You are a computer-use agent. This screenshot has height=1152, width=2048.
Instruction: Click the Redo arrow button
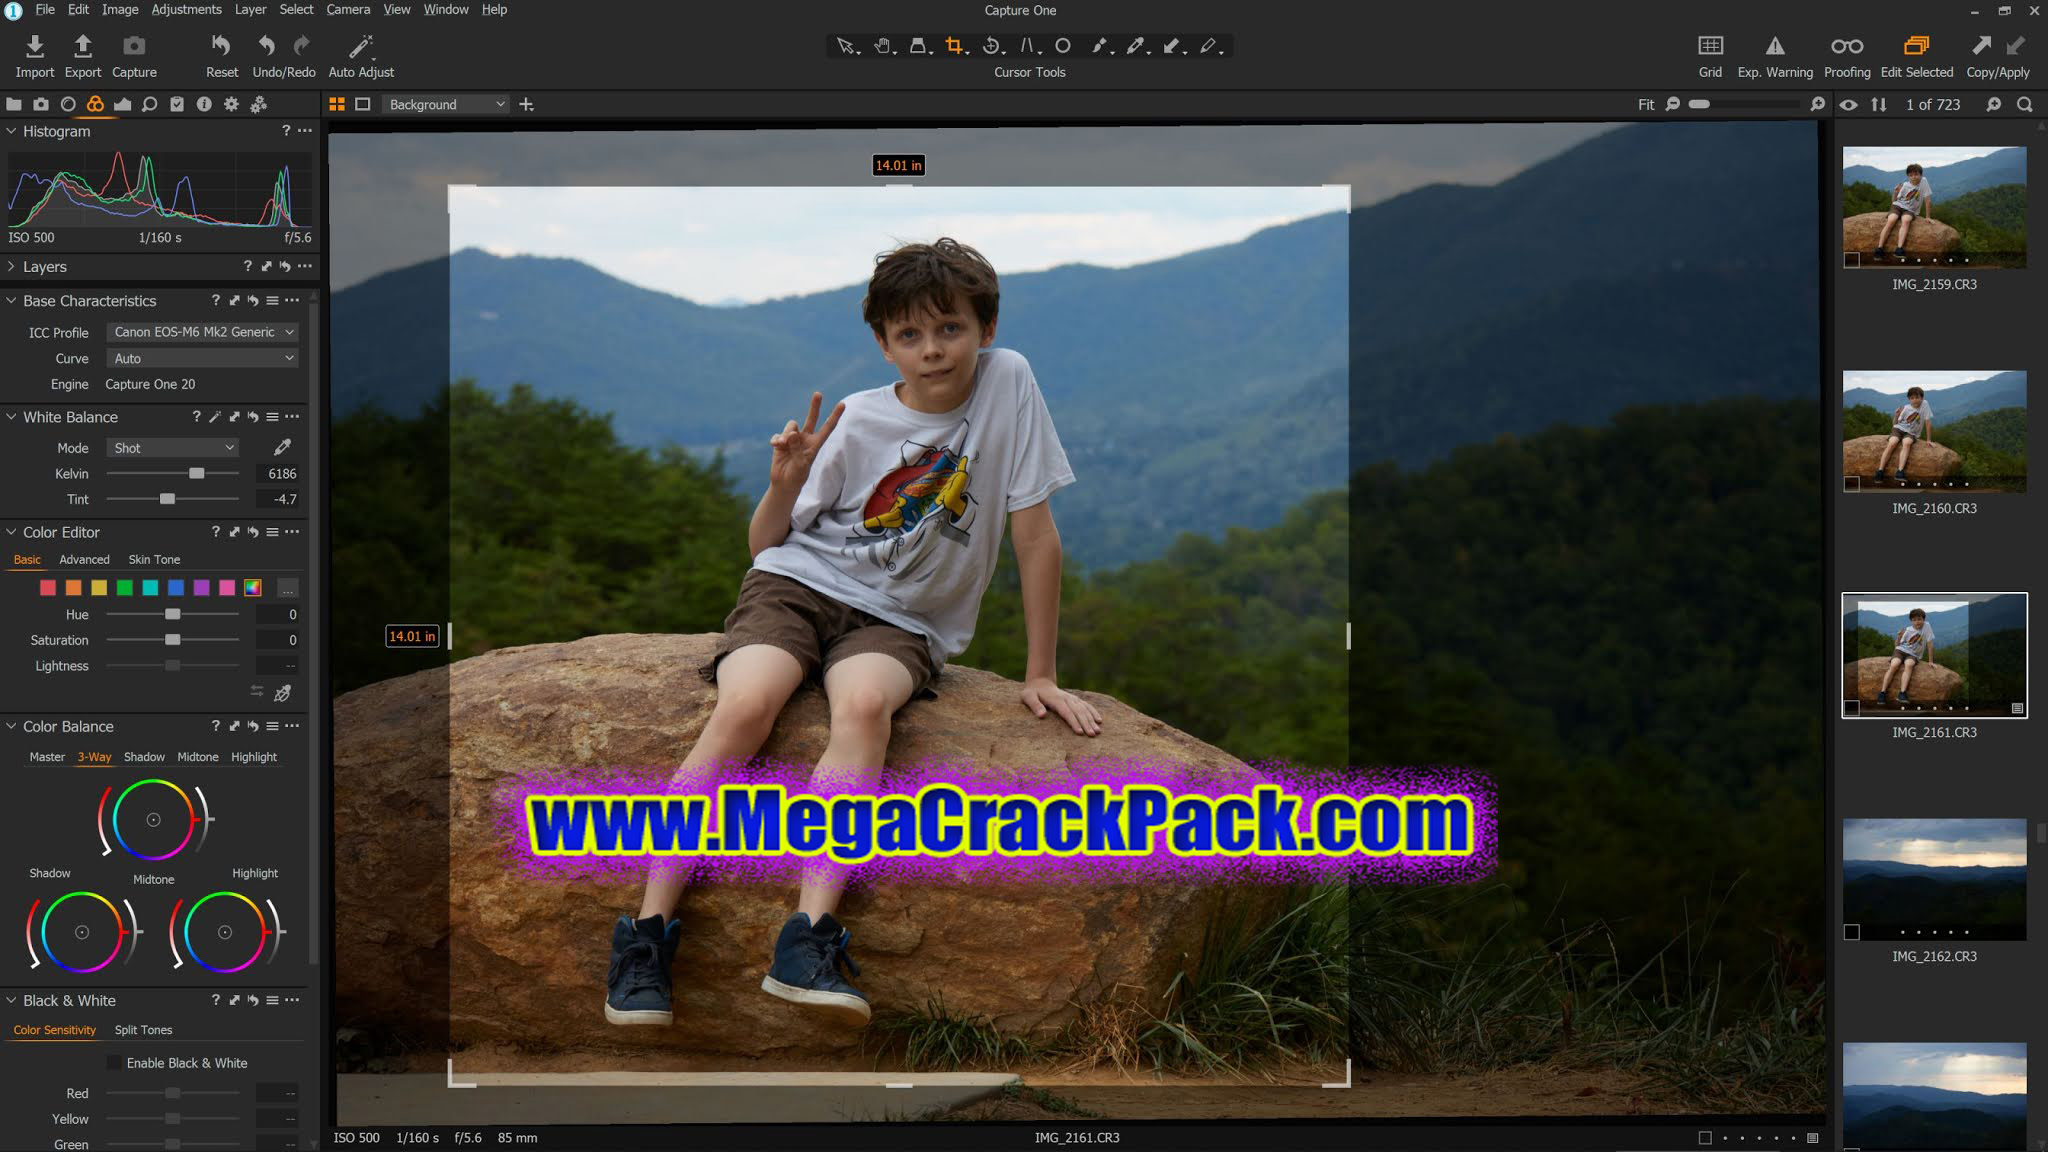(301, 46)
